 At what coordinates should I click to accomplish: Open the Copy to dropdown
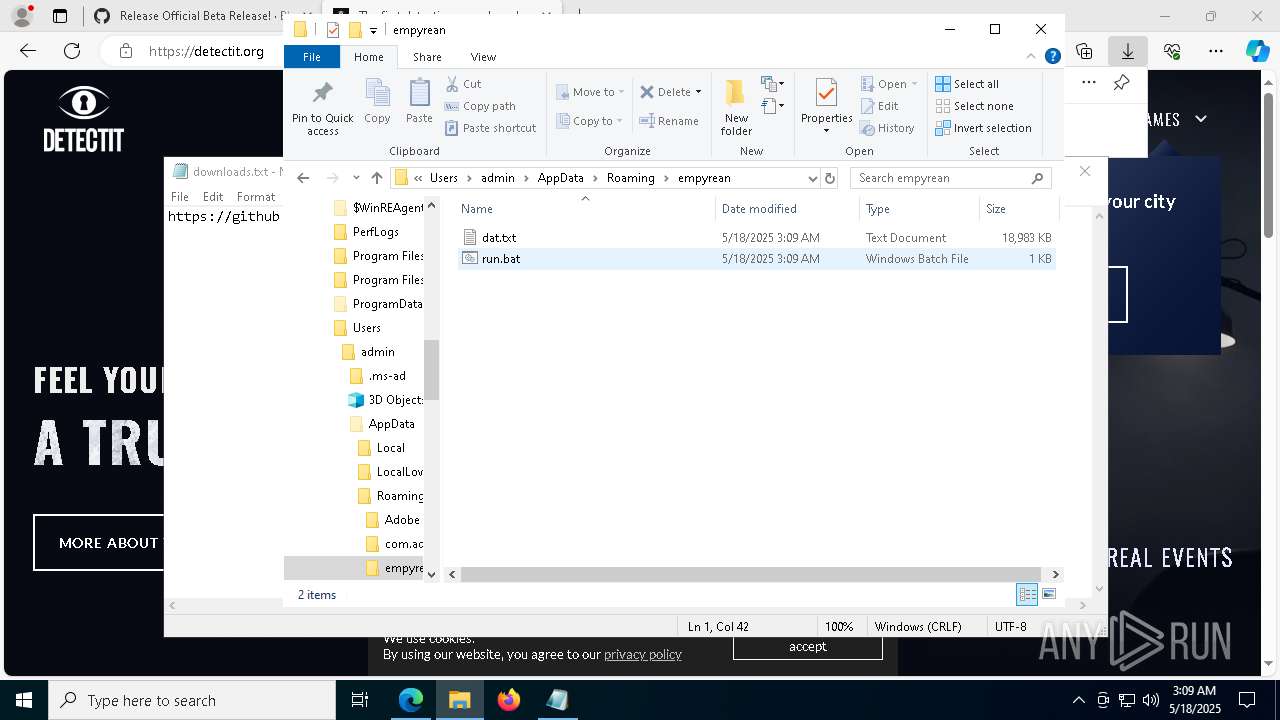pos(590,121)
